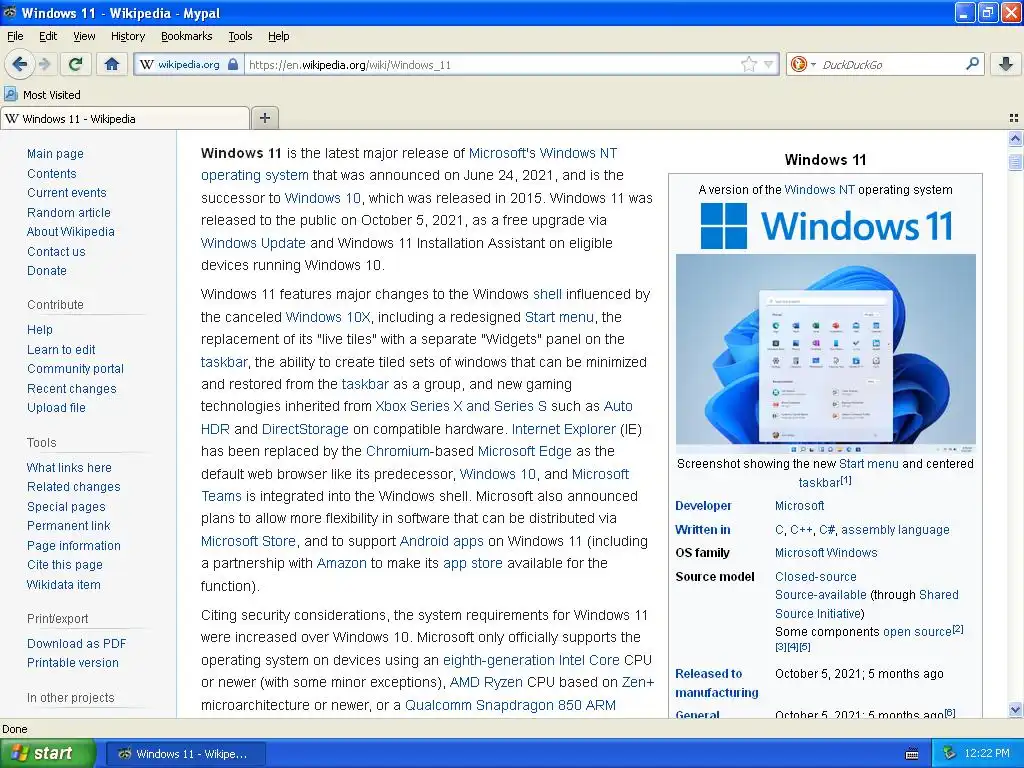The image size is (1024, 768).
Task: Open the Help menu
Action: tap(278, 36)
